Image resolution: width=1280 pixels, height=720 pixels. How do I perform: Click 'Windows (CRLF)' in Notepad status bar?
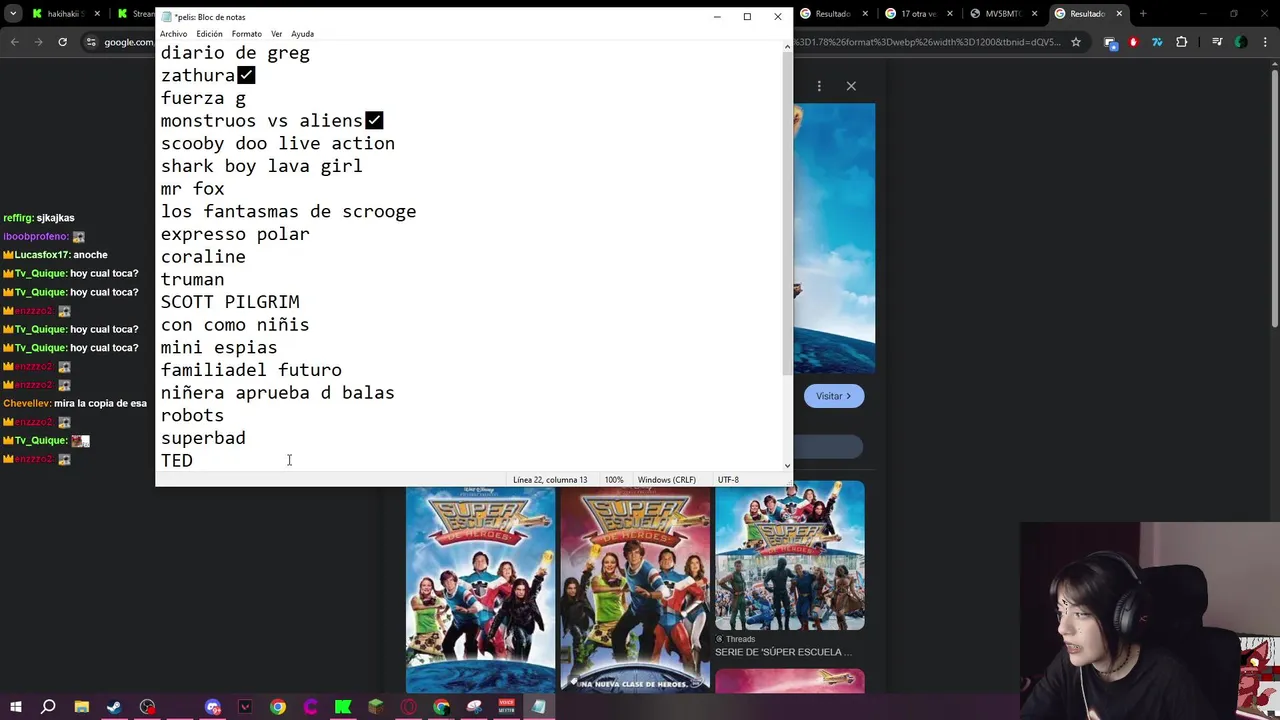[667, 480]
